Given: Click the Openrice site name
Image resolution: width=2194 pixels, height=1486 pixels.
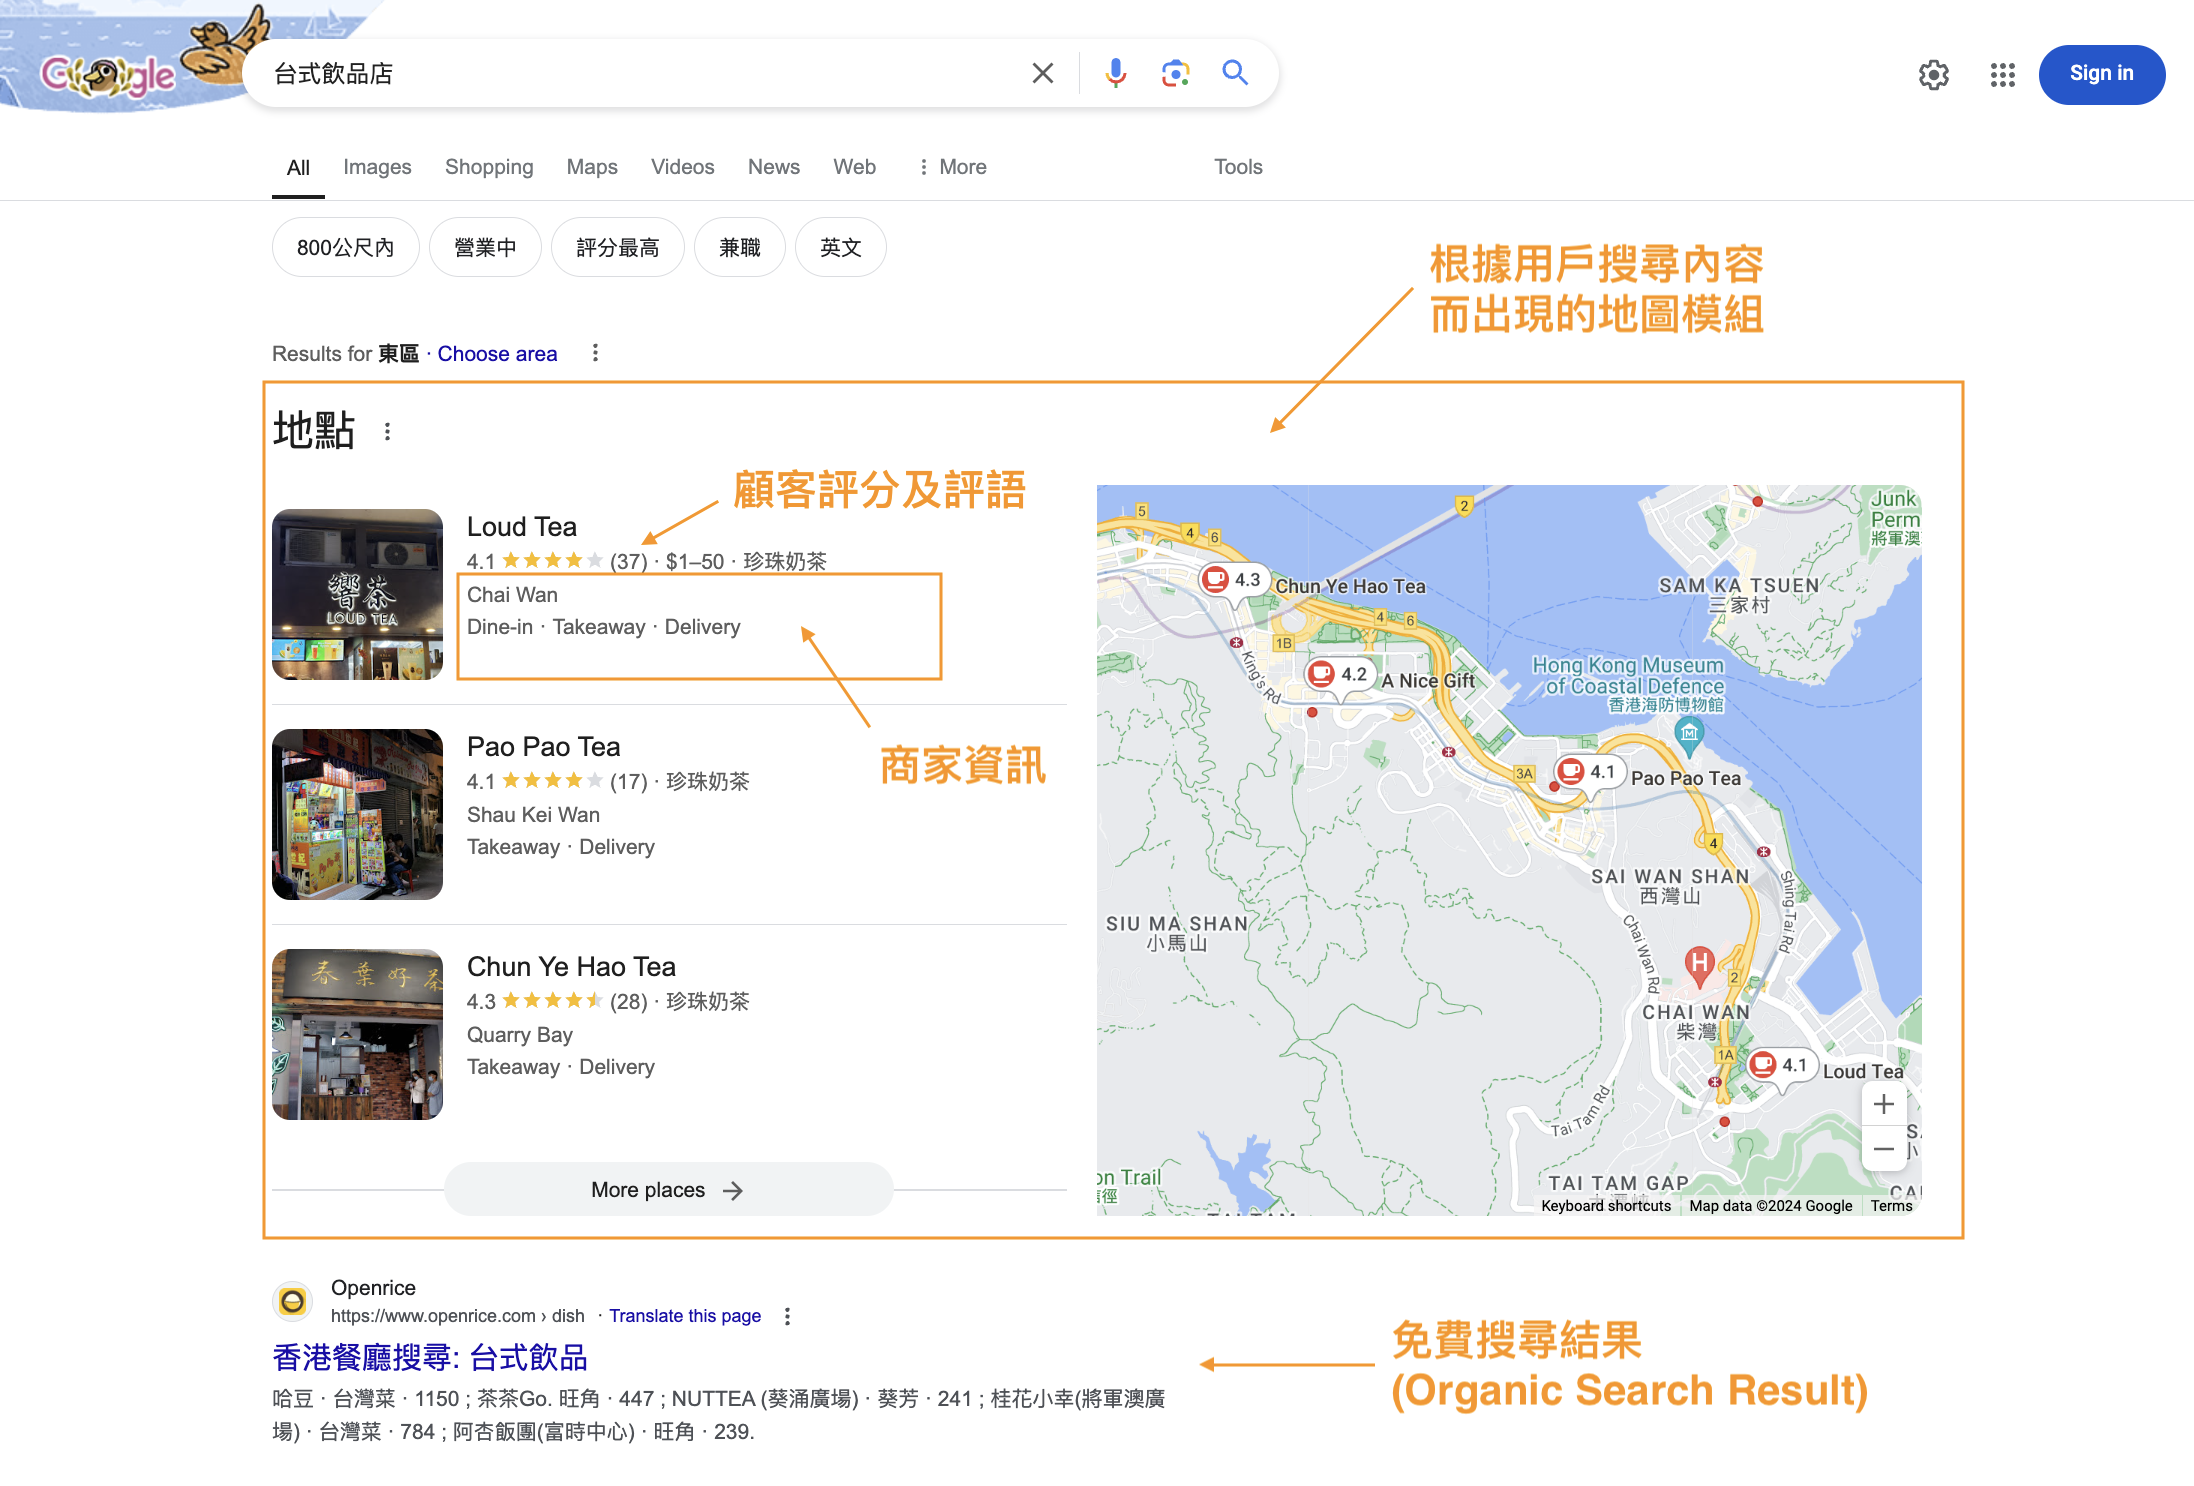Looking at the screenshot, I should 373,1288.
